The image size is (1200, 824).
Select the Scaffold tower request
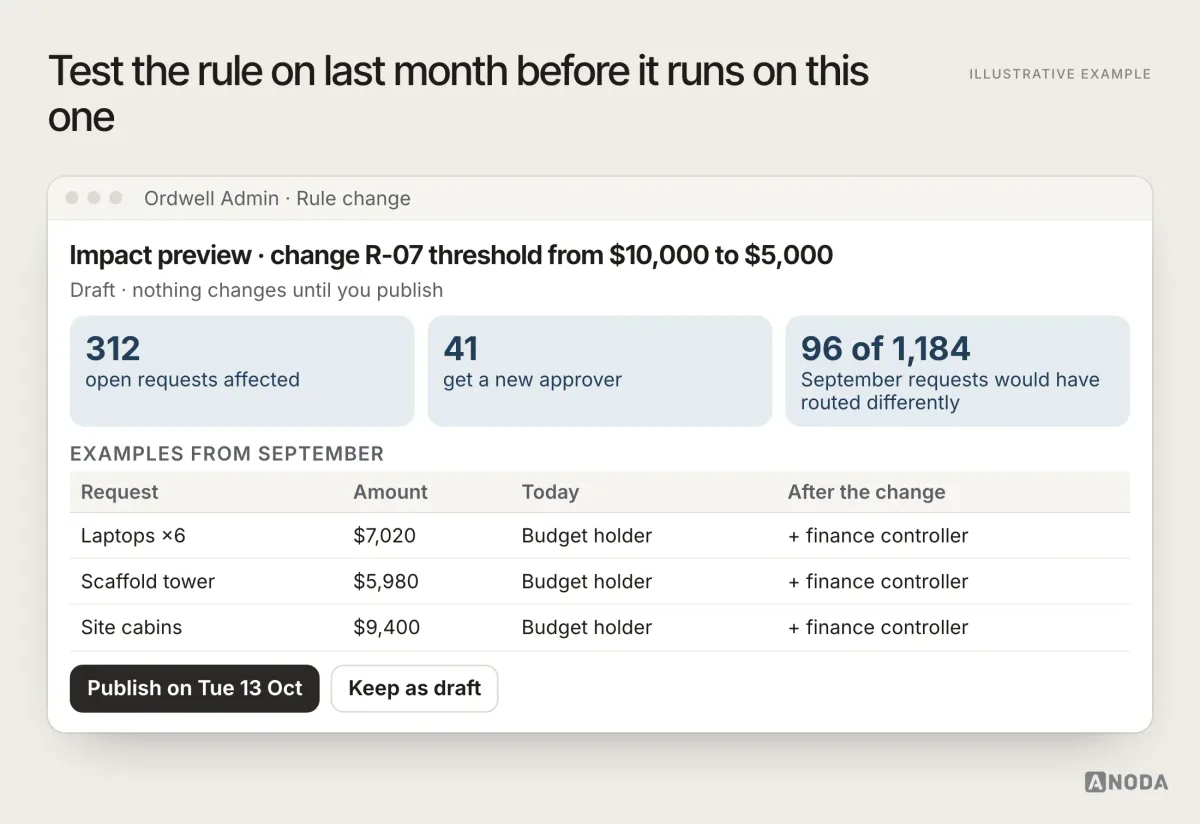(600, 582)
